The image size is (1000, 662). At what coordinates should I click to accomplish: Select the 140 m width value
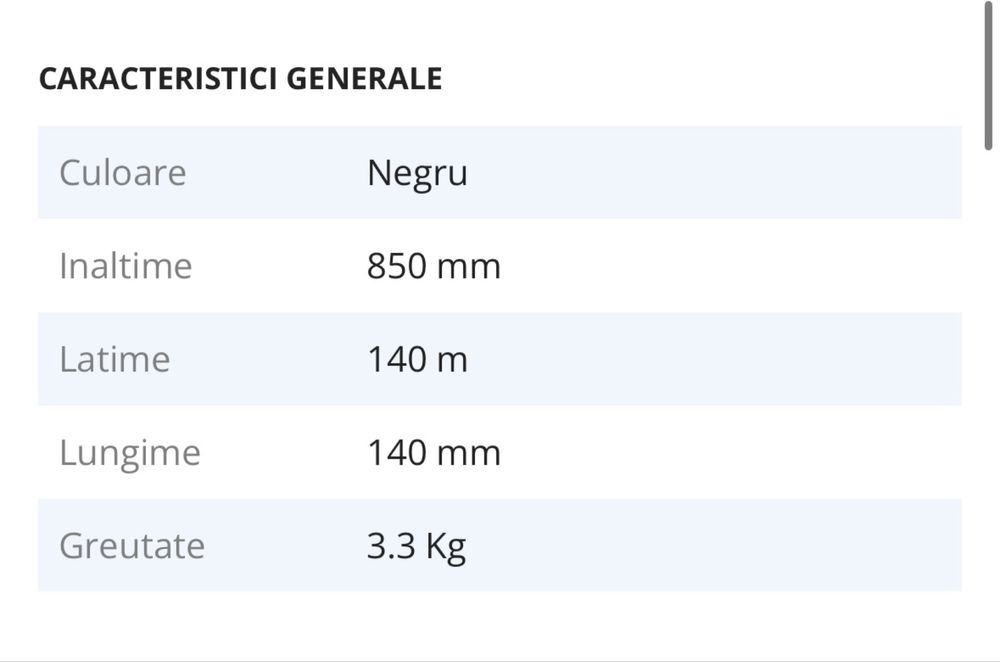tap(417, 359)
